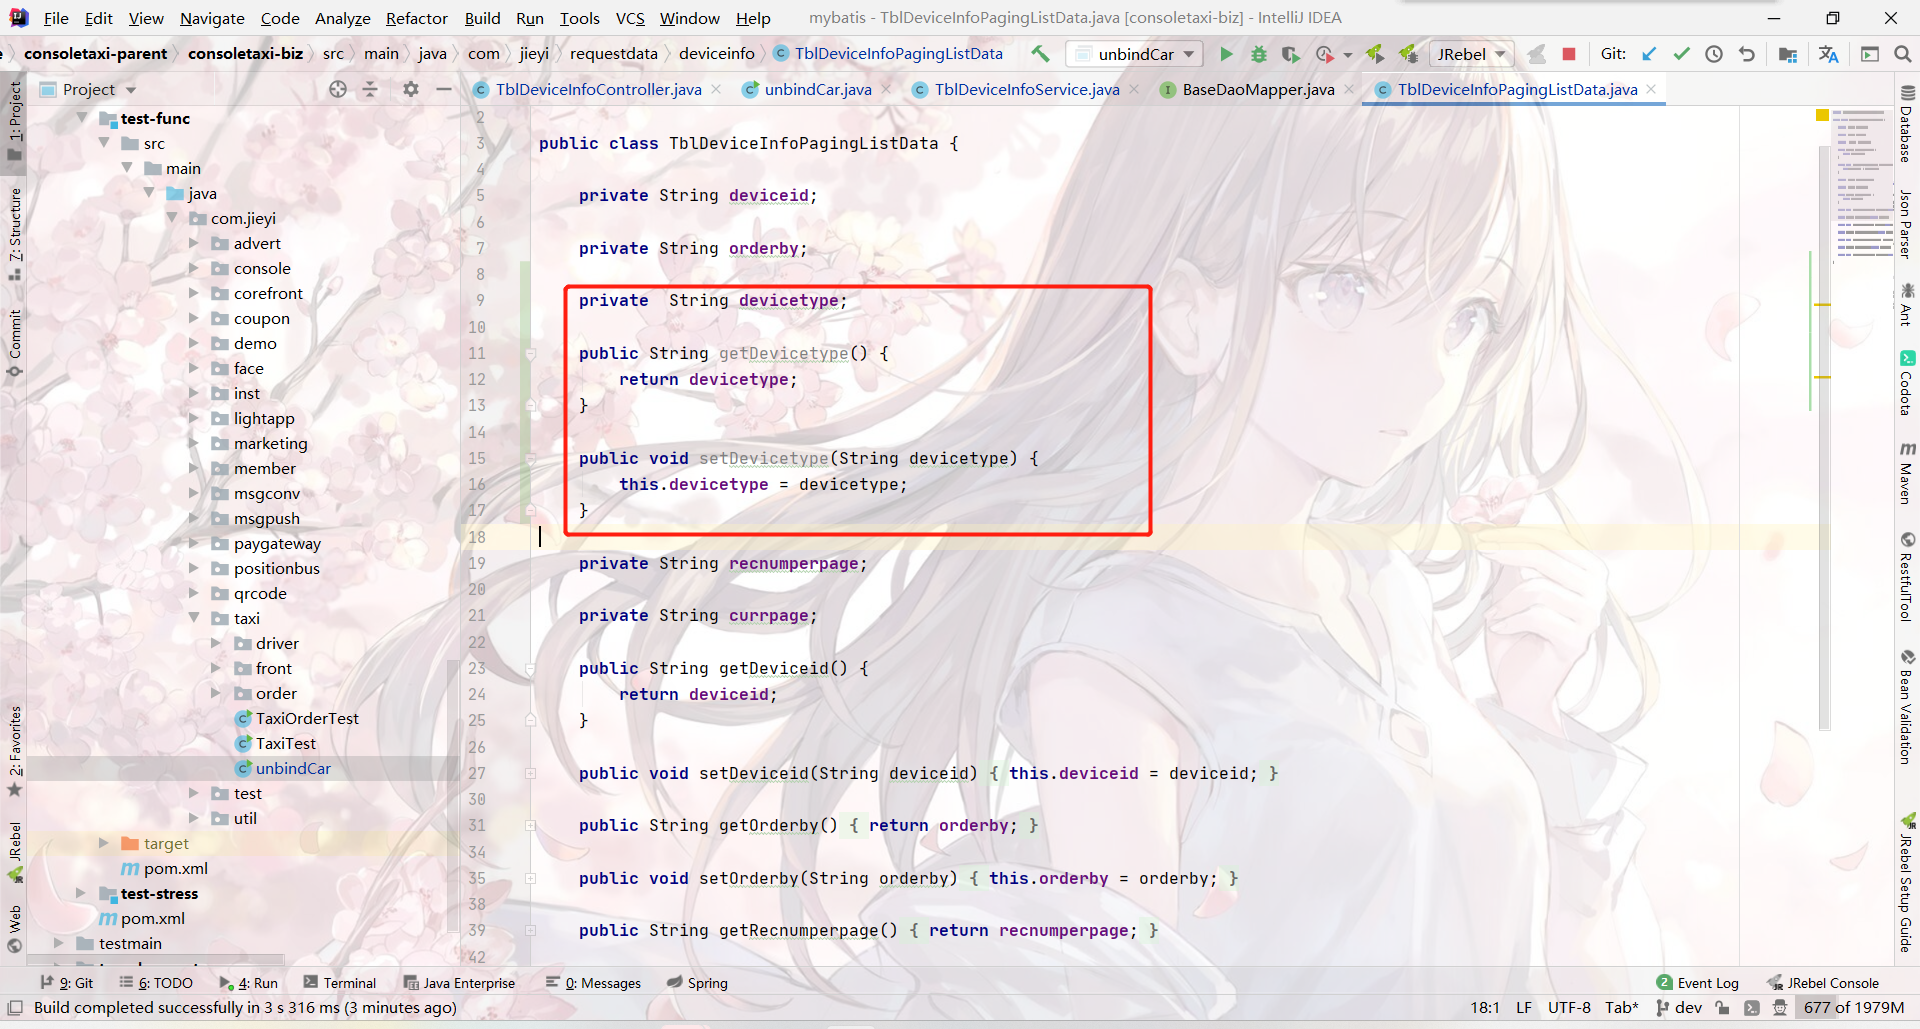Open the Terminal tool window
Screen dimensions: 1920x1029
[340, 983]
